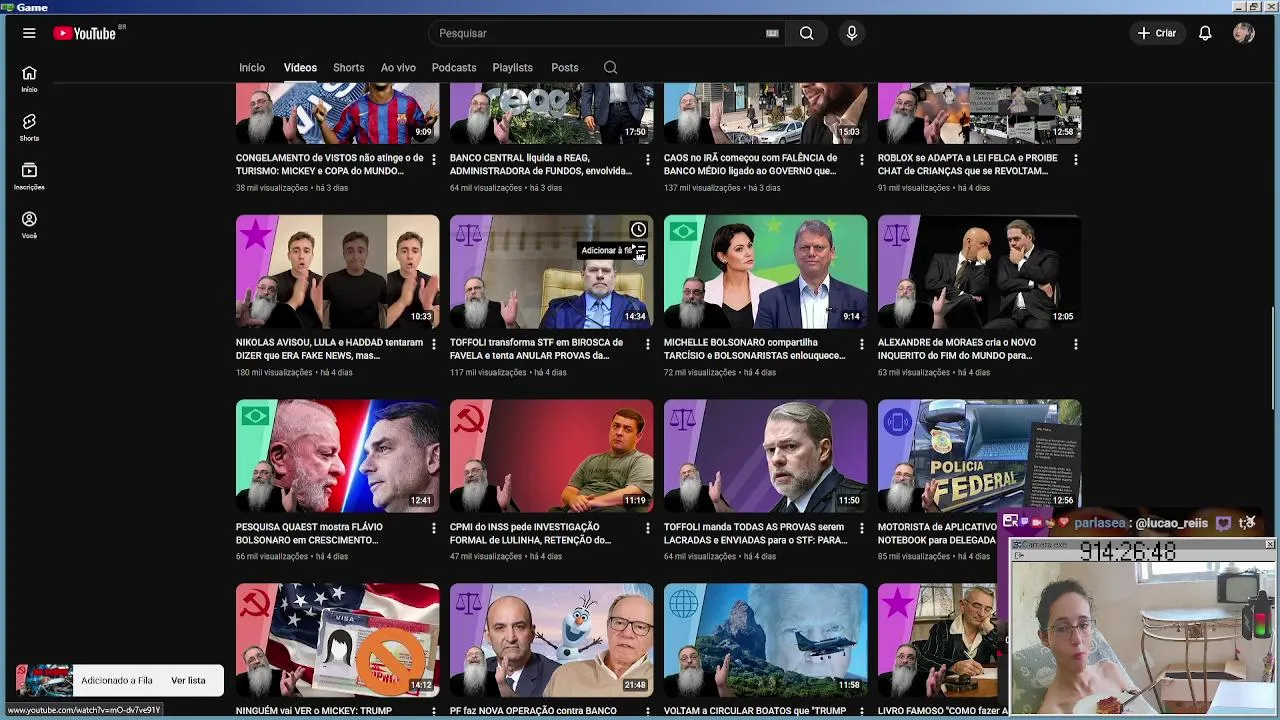Click '117 mil visualizações' text
This screenshot has width=1280, height=720.
click(488, 372)
